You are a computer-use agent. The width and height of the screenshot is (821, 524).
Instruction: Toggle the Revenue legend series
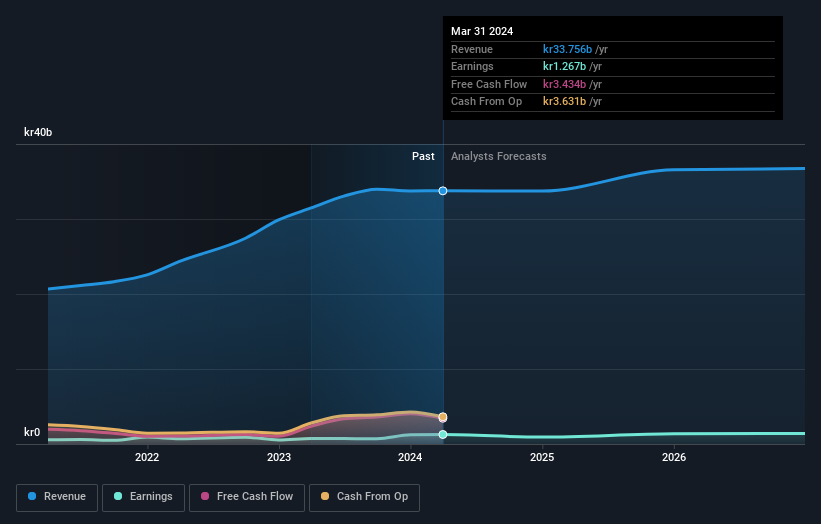pyautogui.click(x=57, y=497)
